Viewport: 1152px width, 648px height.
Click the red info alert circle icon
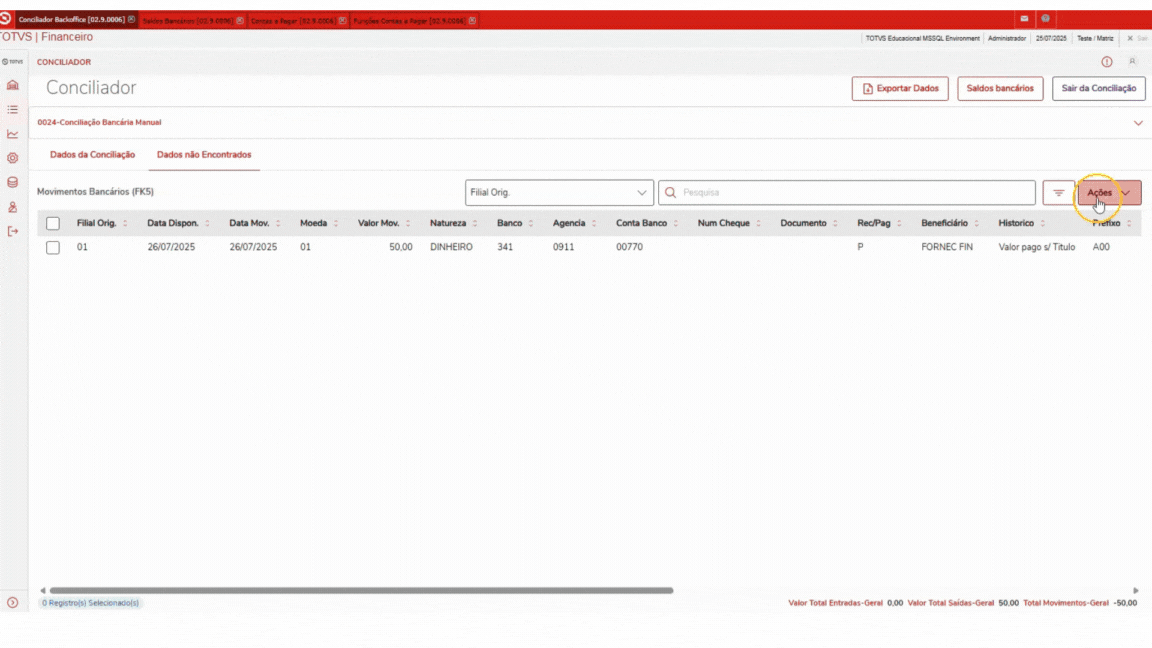click(1106, 62)
